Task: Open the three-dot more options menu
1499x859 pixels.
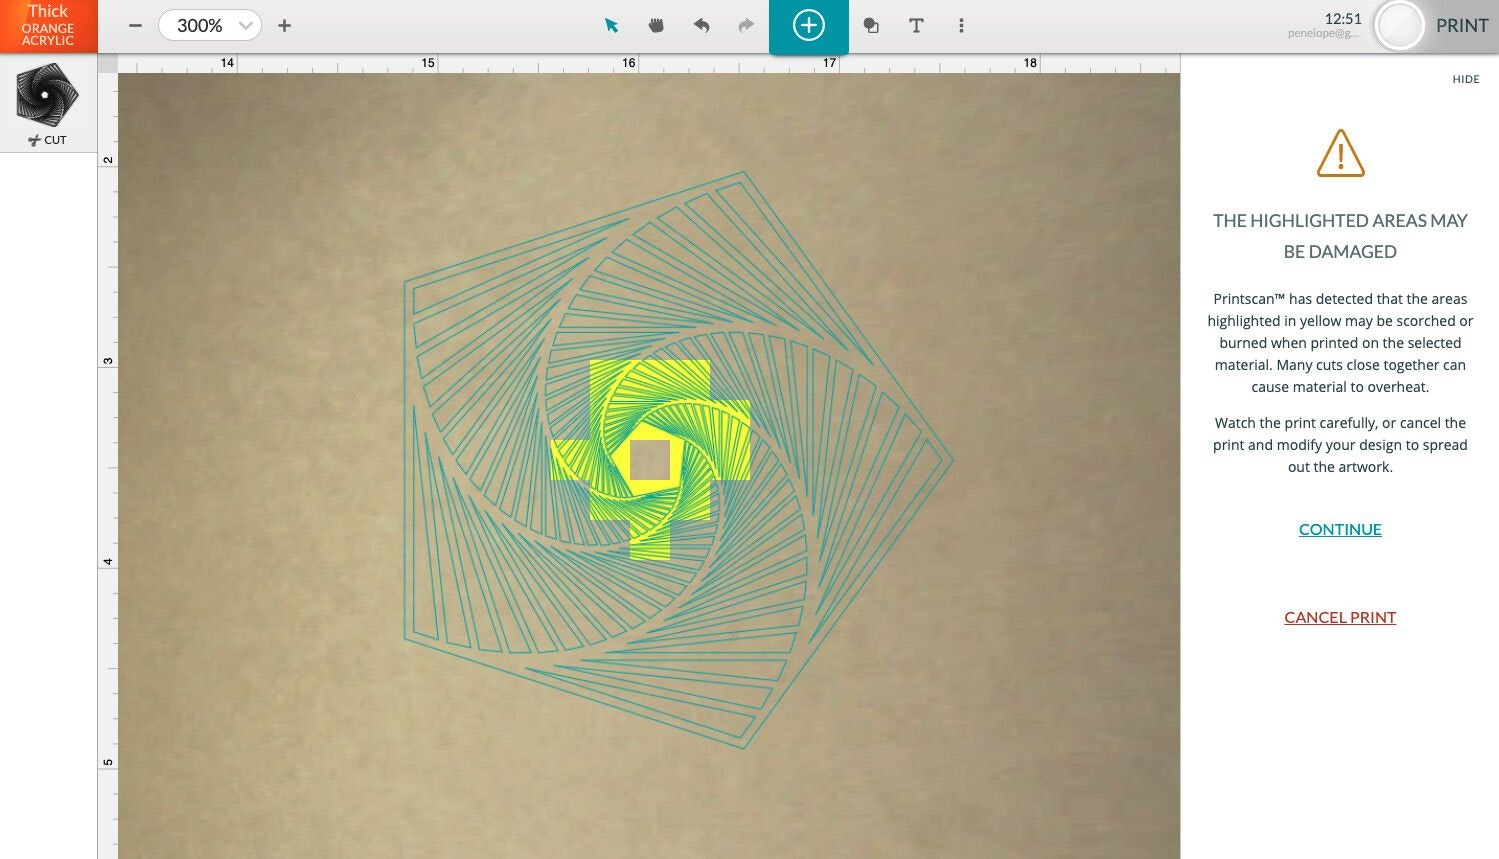Action: click(x=961, y=26)
